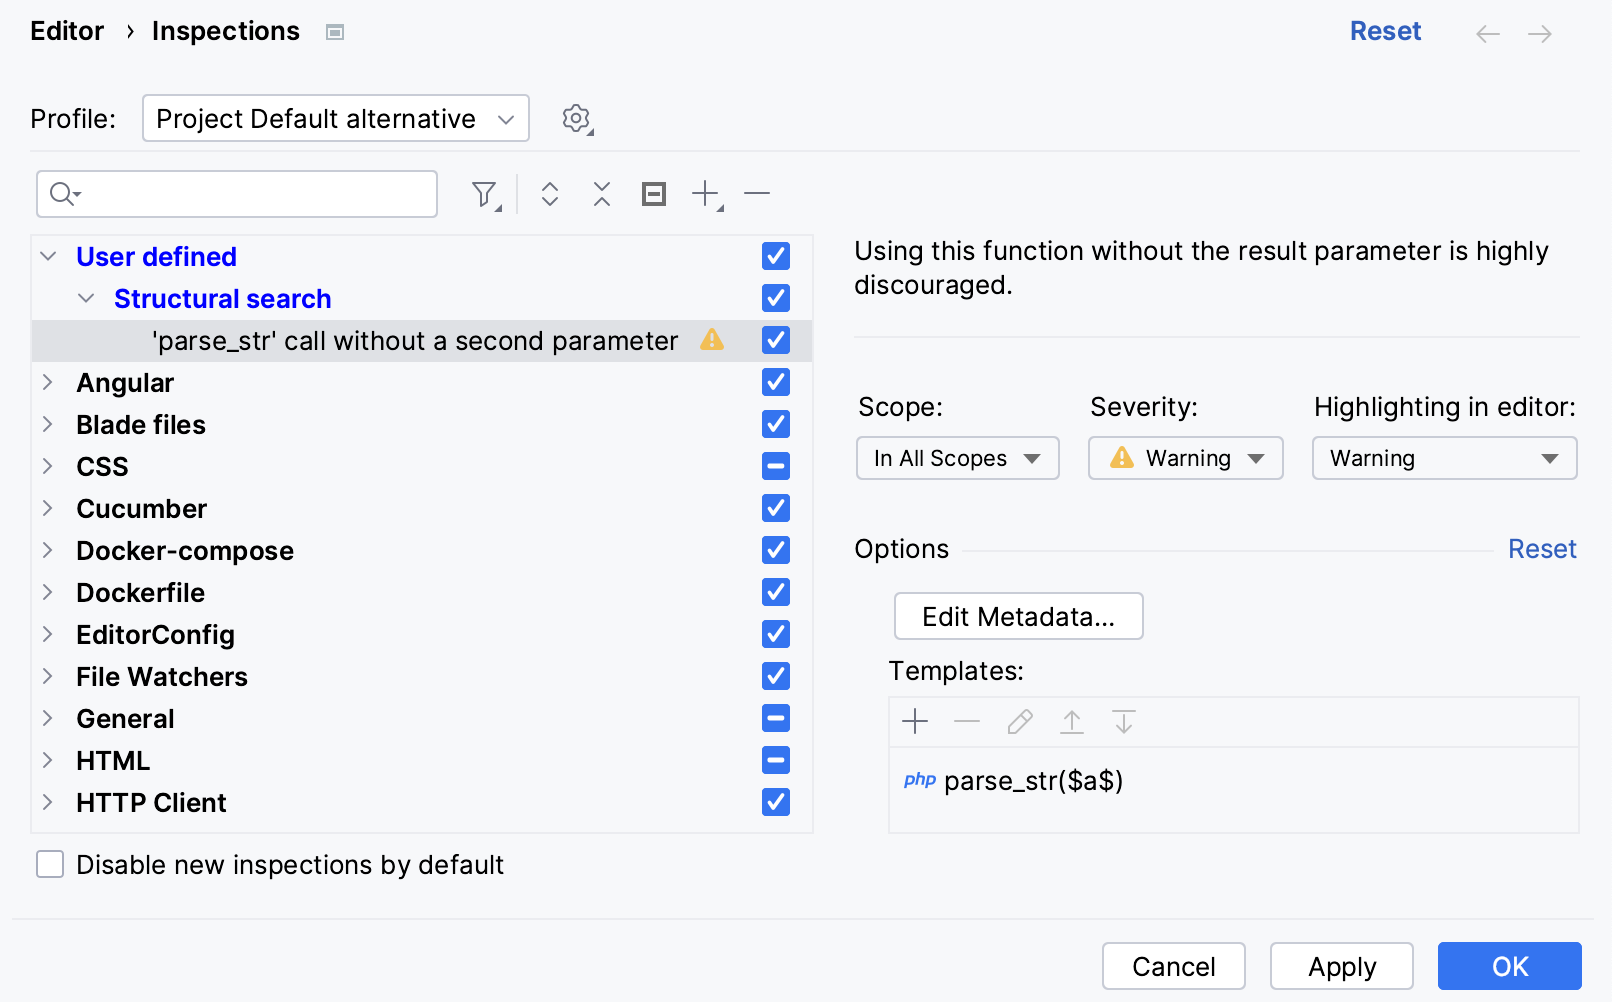Open the Profile dropdown
Screen dimensions: 1612x1002
coord(335,119)
